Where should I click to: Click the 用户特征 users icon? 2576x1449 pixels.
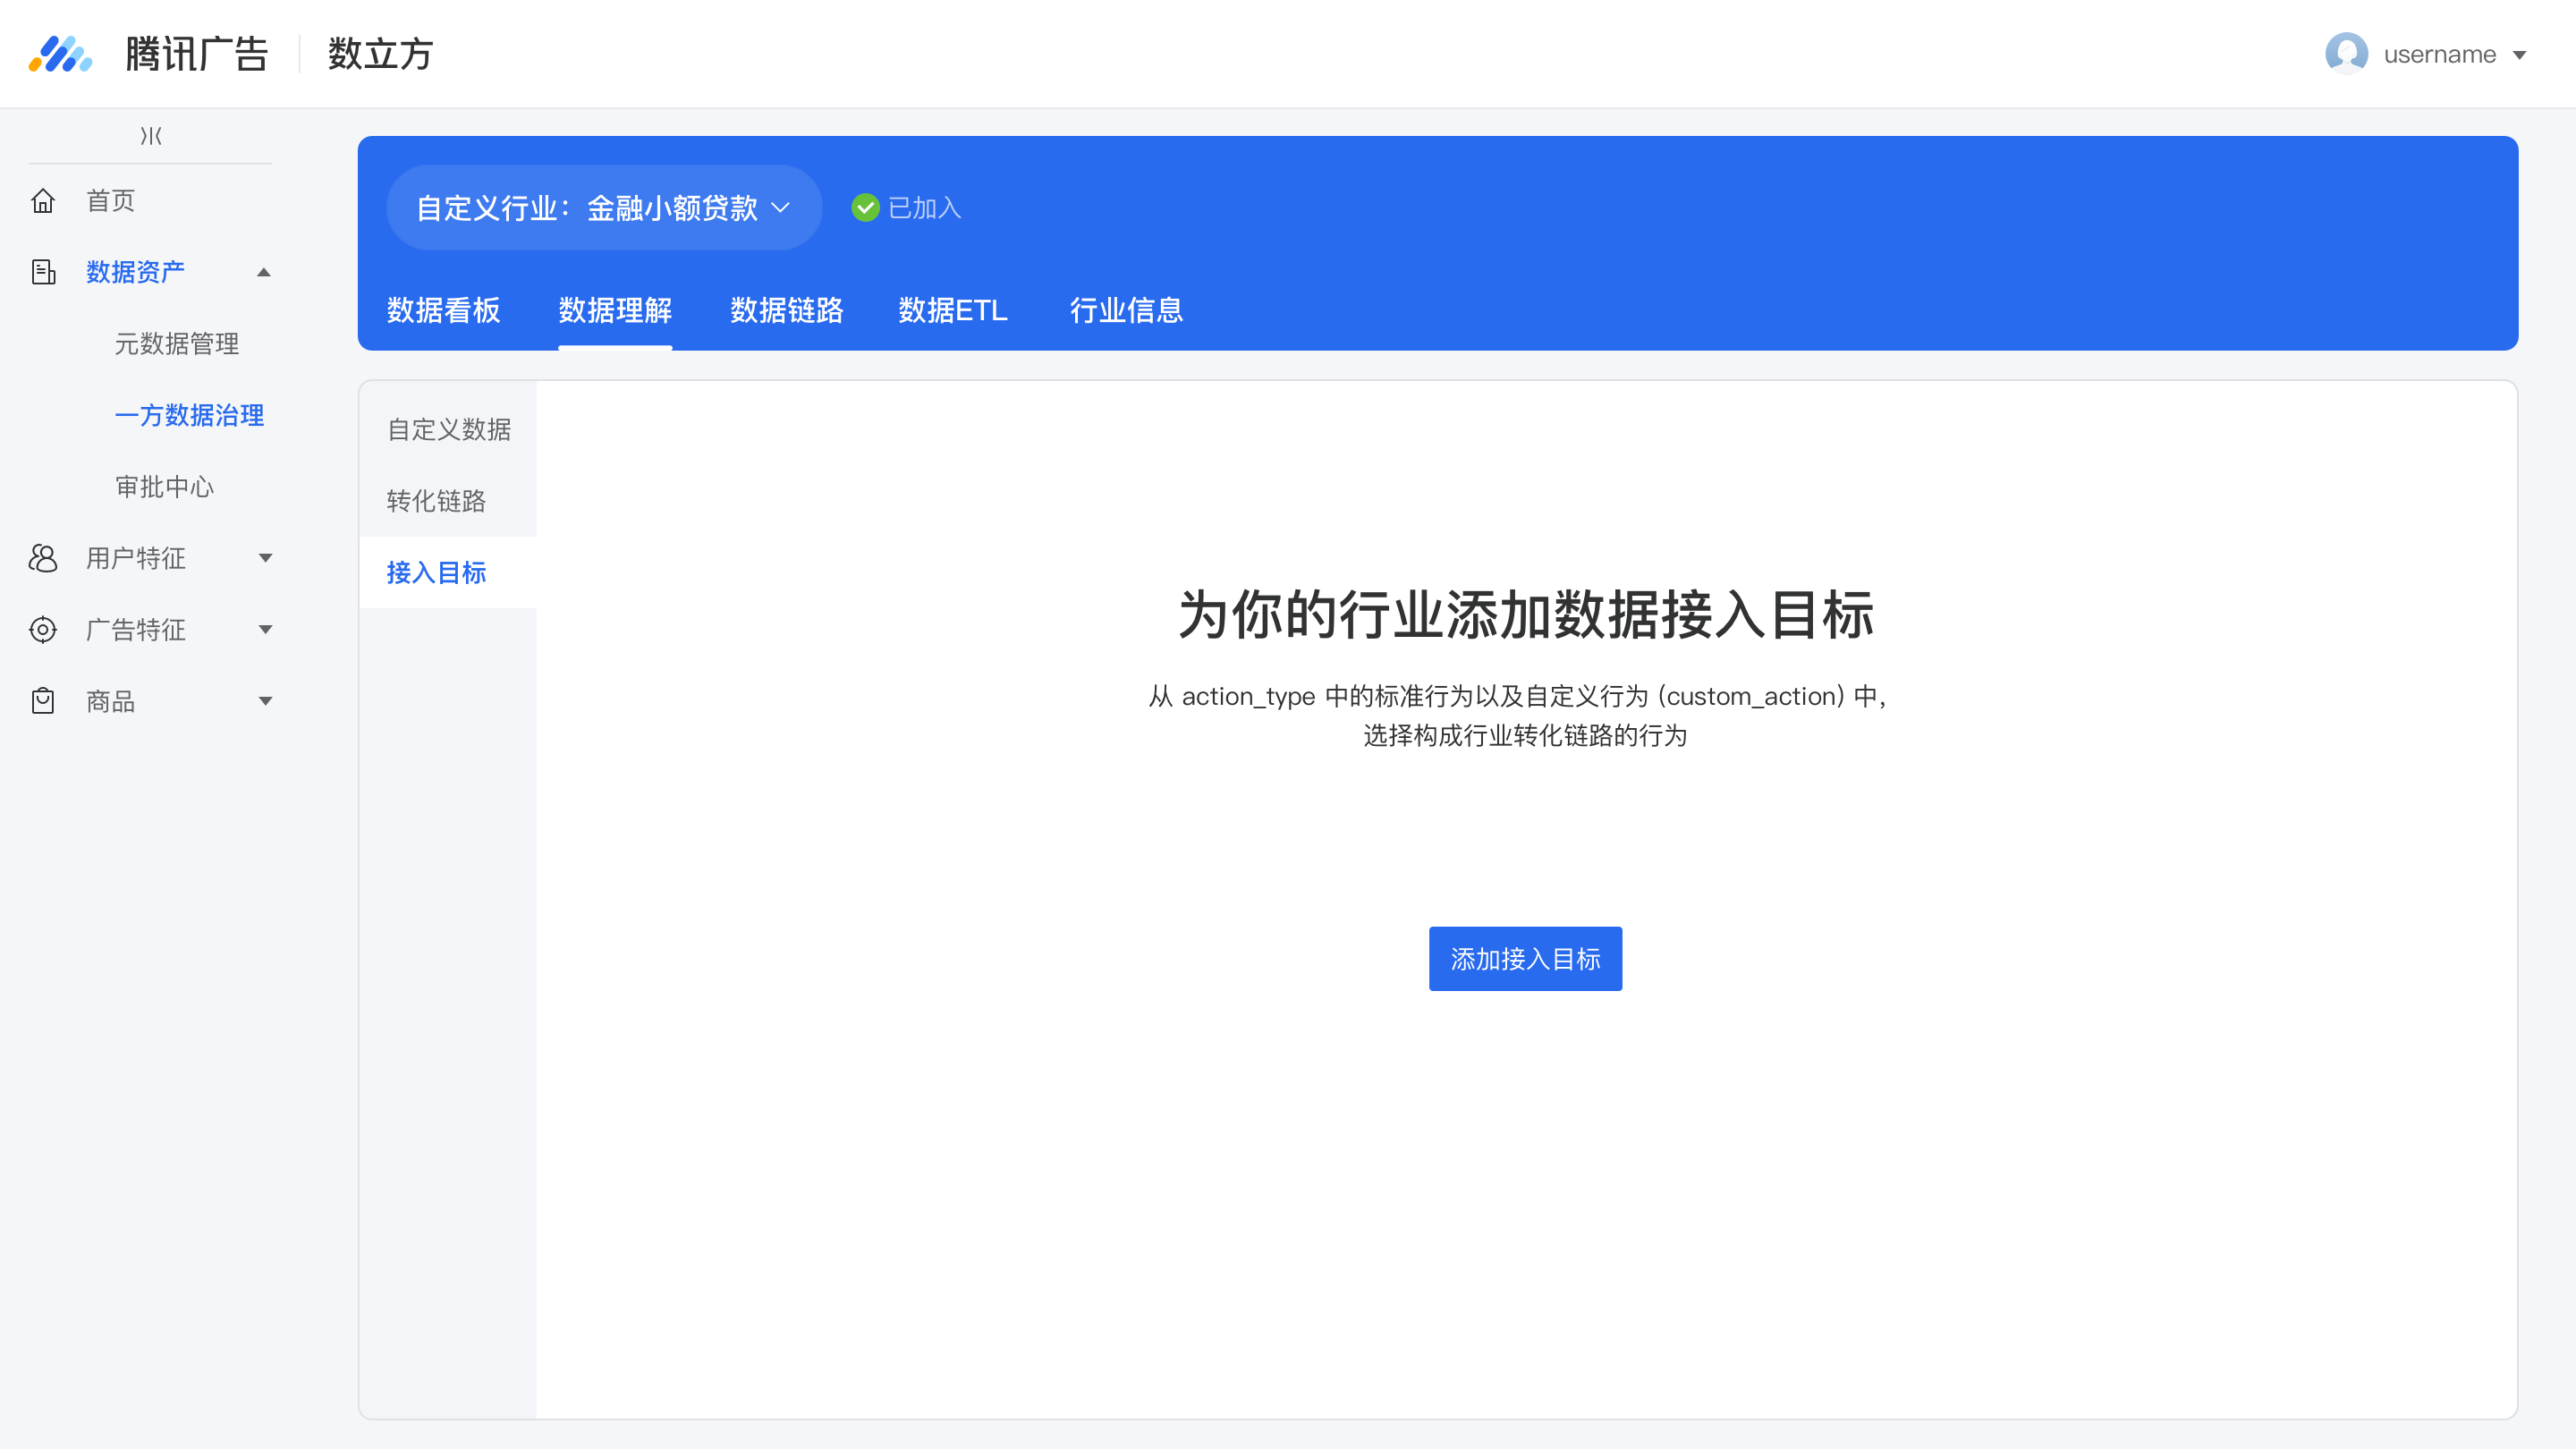(43, 558)
